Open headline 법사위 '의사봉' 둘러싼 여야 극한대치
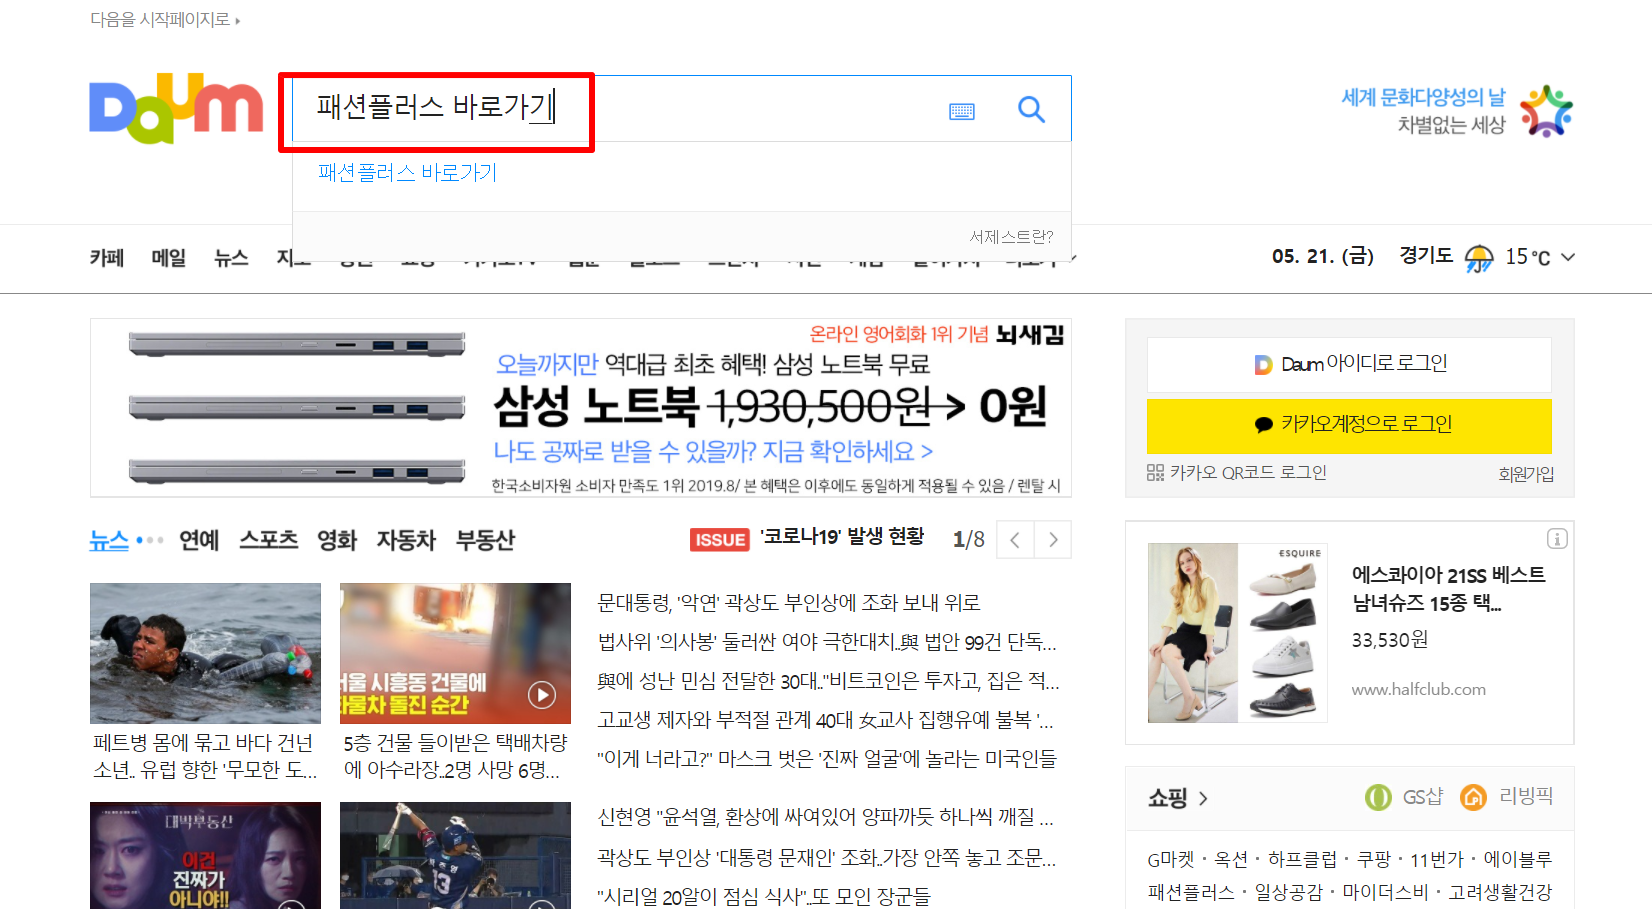This screenshot has height=909, width=1652. [827, 642]
